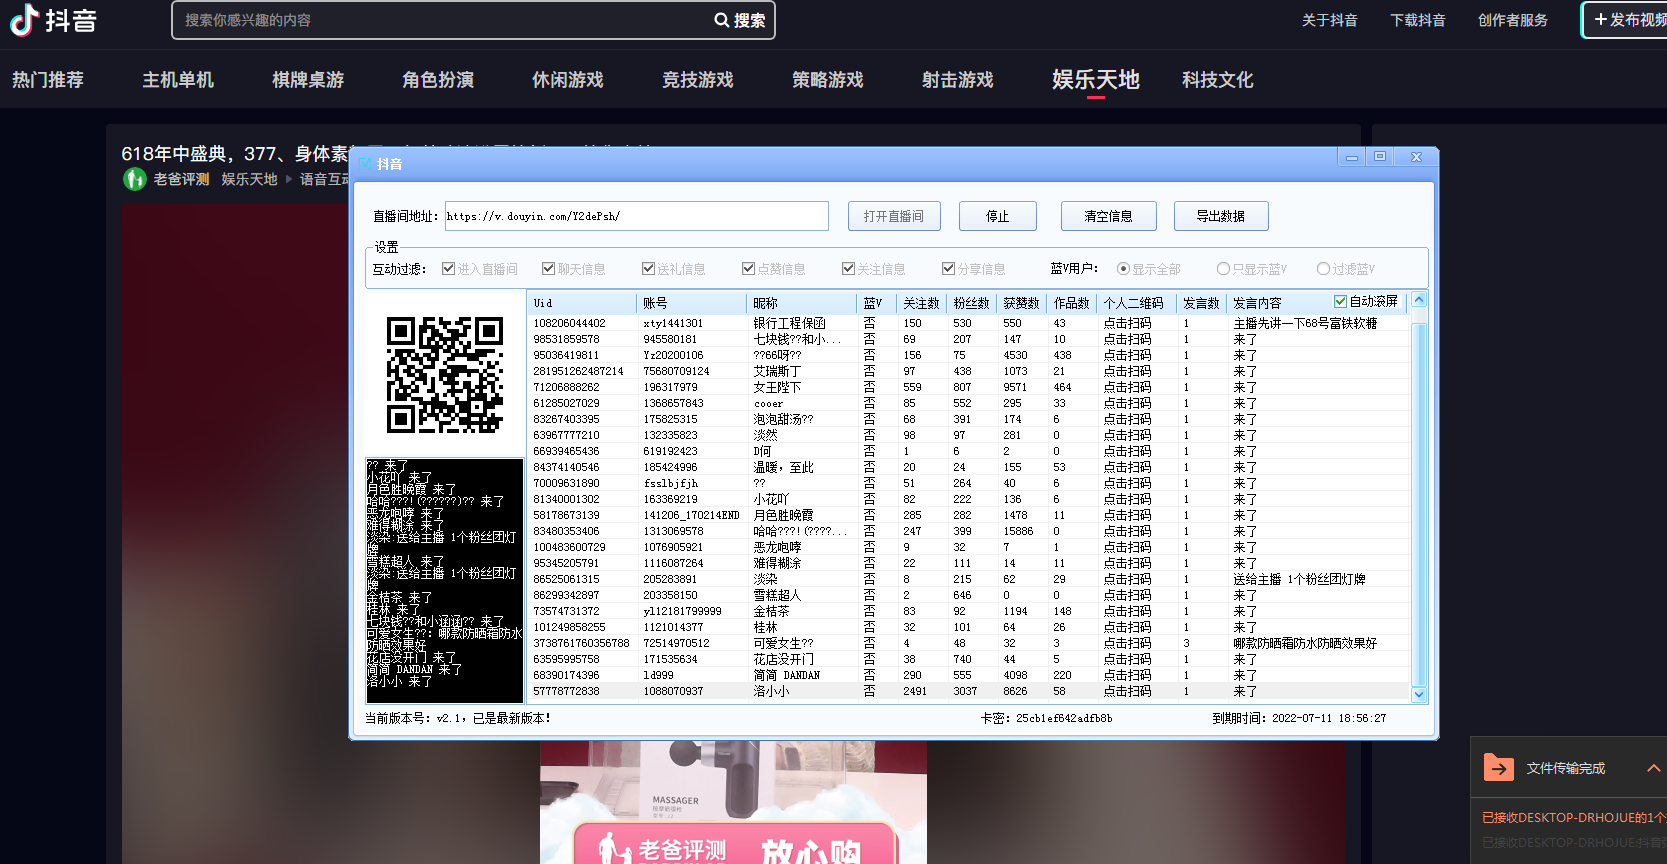Select the 显示全部 radio button
Screen dimensions: 1667x864
click(1124, 269)
